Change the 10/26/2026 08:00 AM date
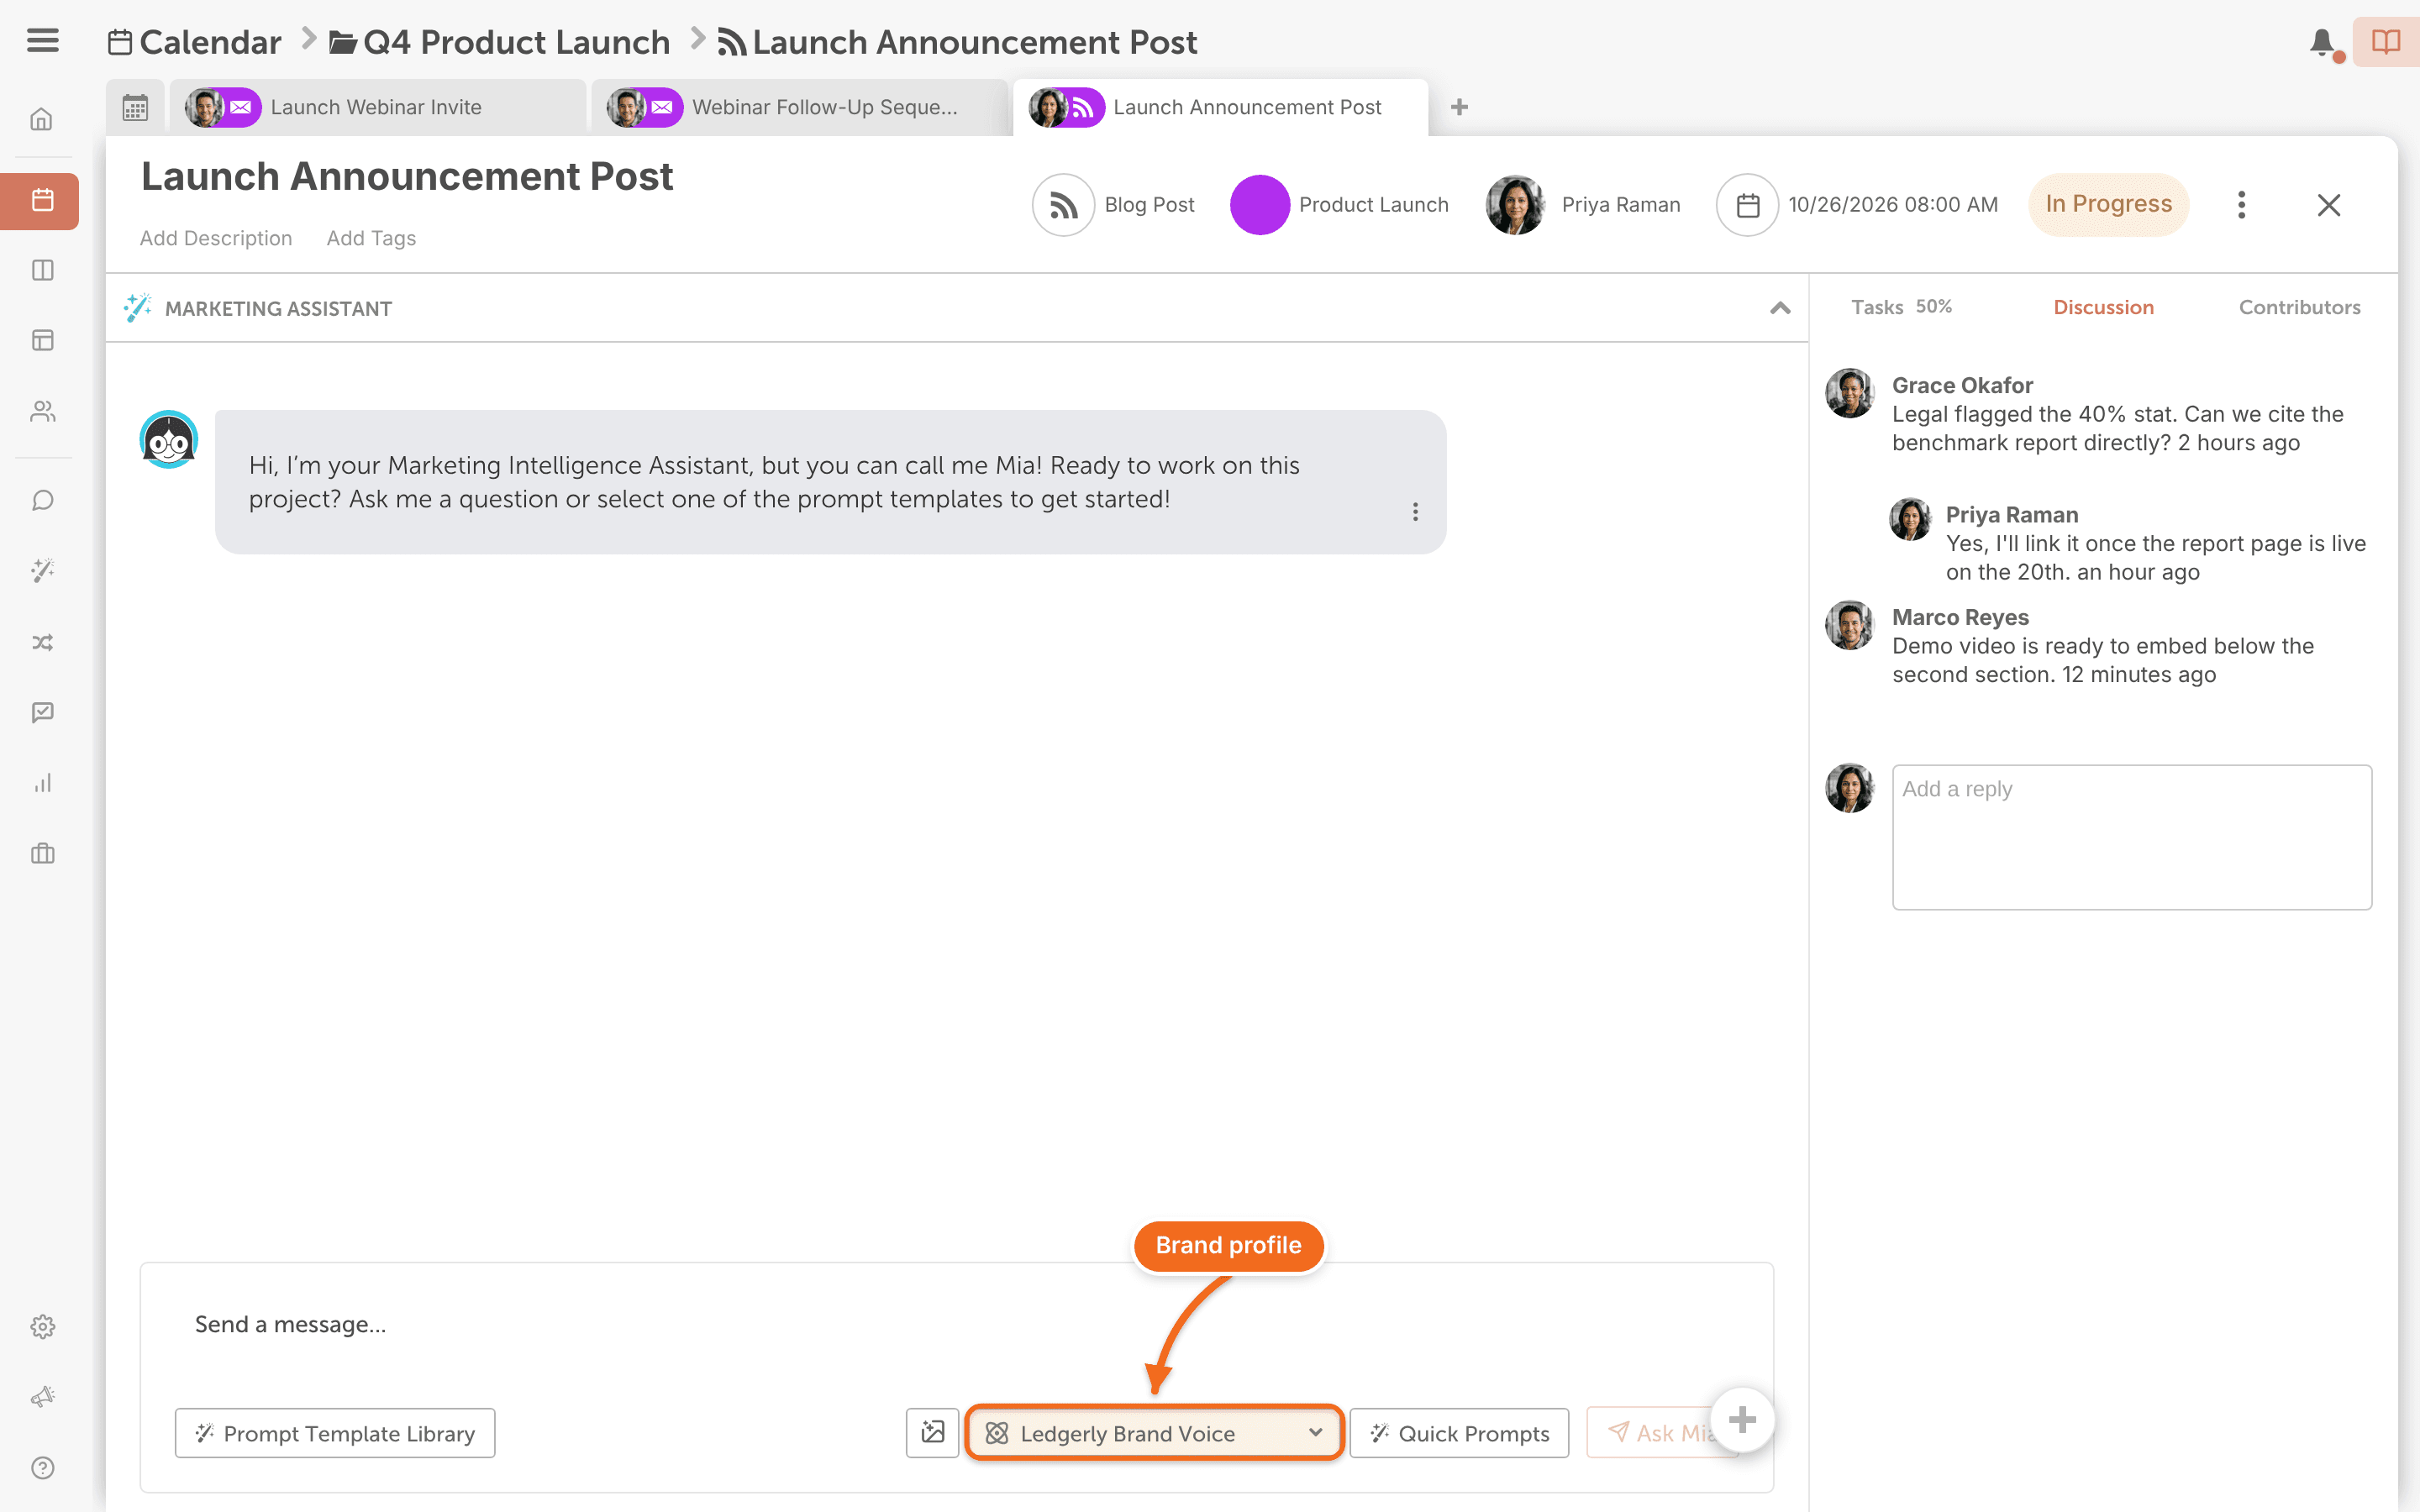 1858,205
